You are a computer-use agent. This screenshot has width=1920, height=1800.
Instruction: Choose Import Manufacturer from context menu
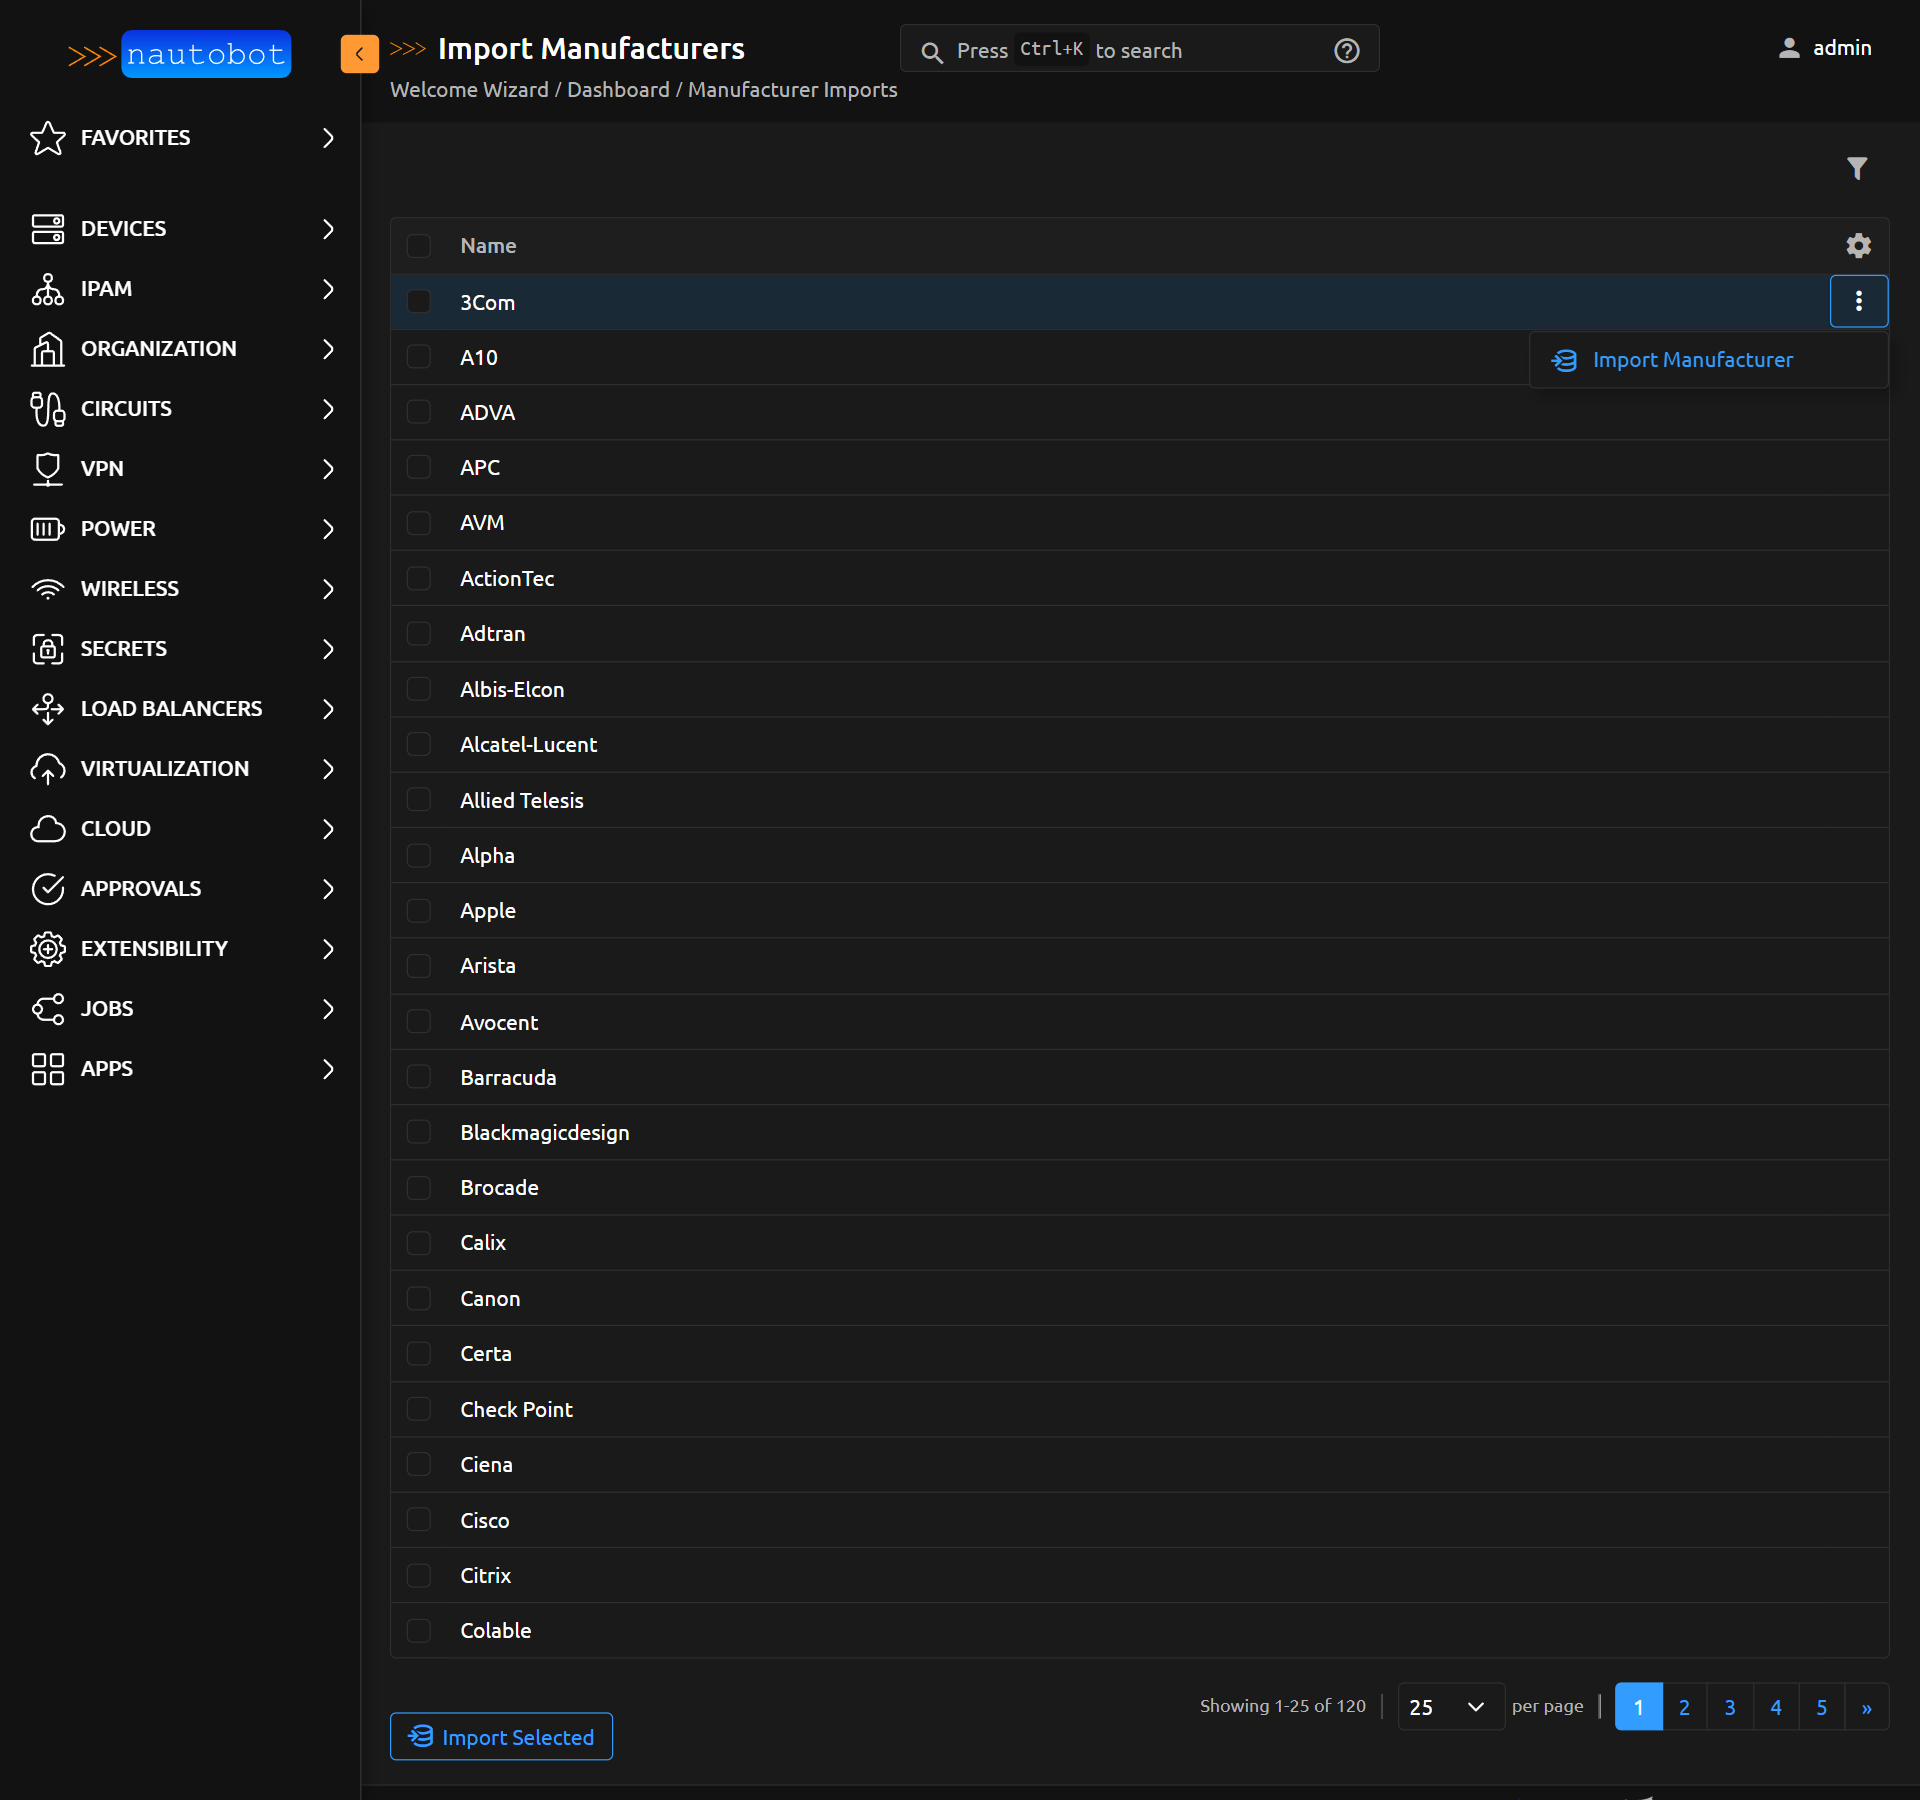1692,360
